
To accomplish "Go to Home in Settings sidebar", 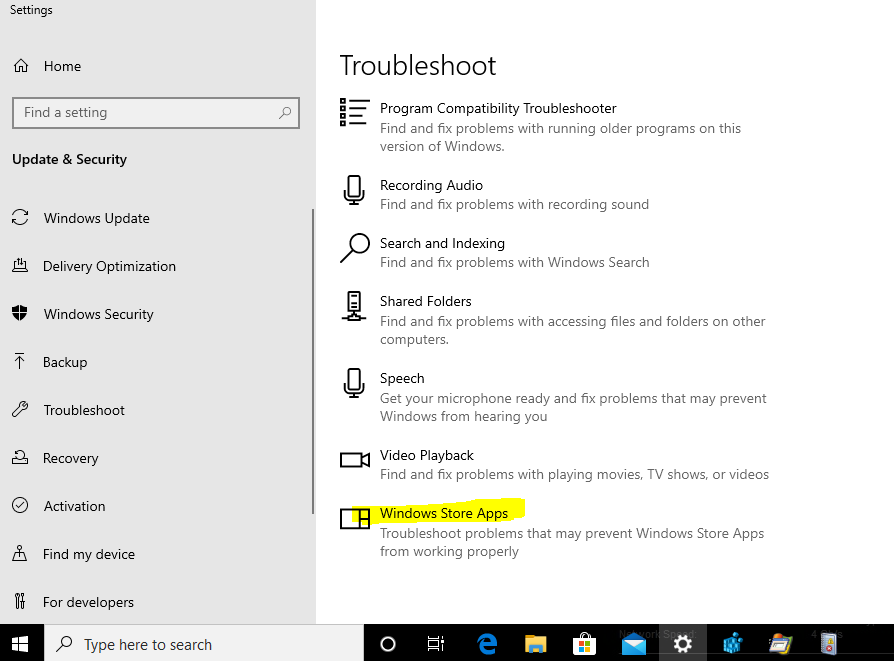I will [x=62, y=66].
